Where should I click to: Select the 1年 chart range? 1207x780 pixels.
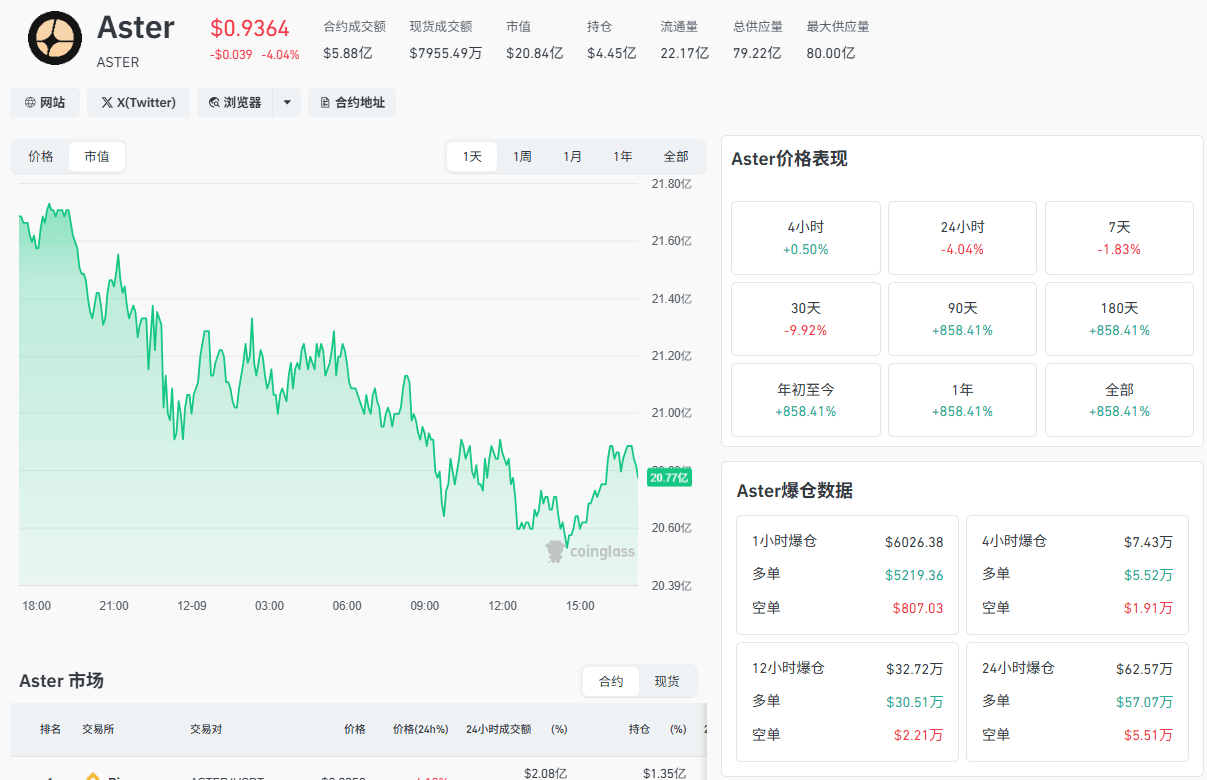[622, 157]
